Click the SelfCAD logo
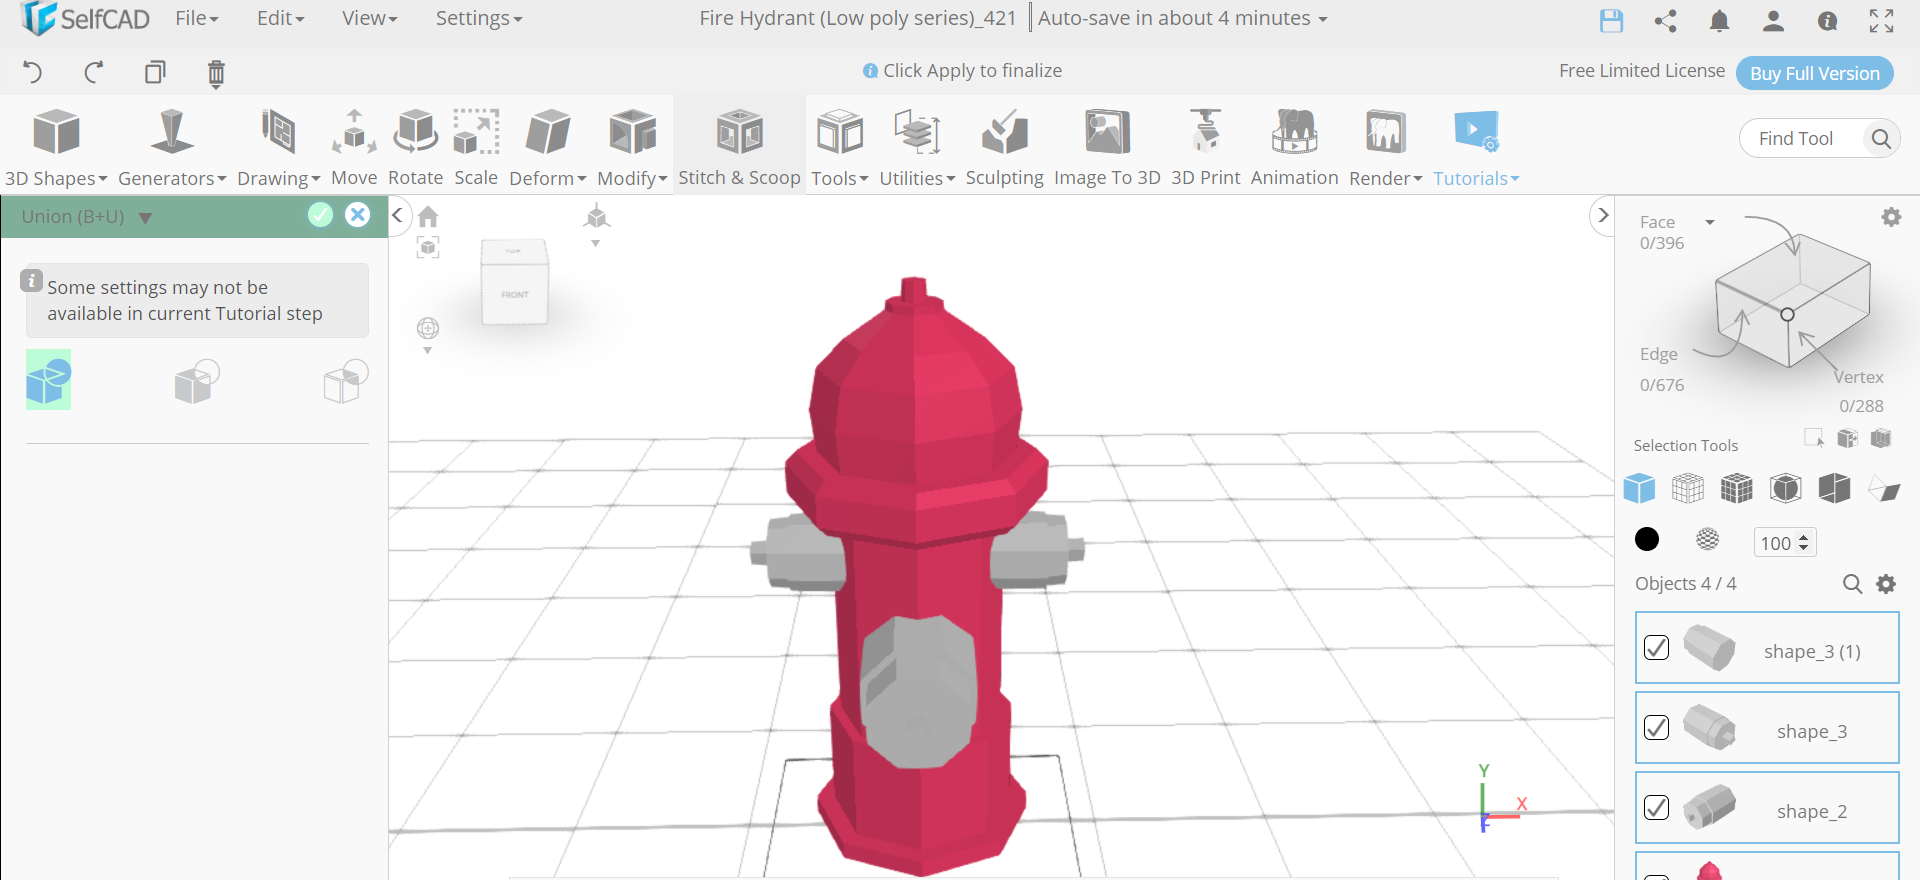The height and width of the screenshot is (880, 1920). pos(86,19)
